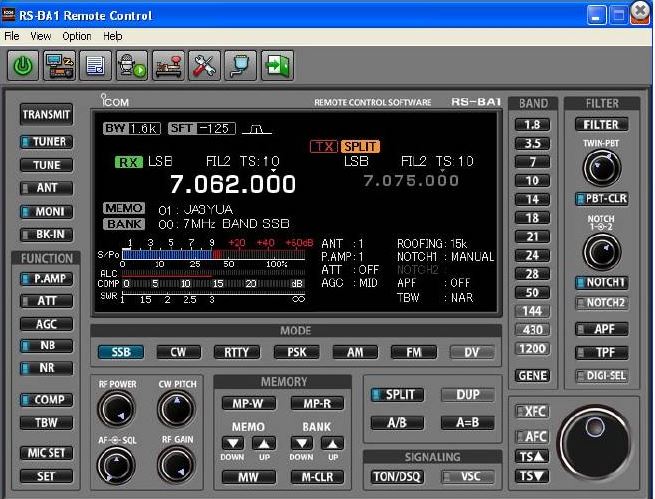Select the CW mode button

pyautogui.click(x=177, y=352)
